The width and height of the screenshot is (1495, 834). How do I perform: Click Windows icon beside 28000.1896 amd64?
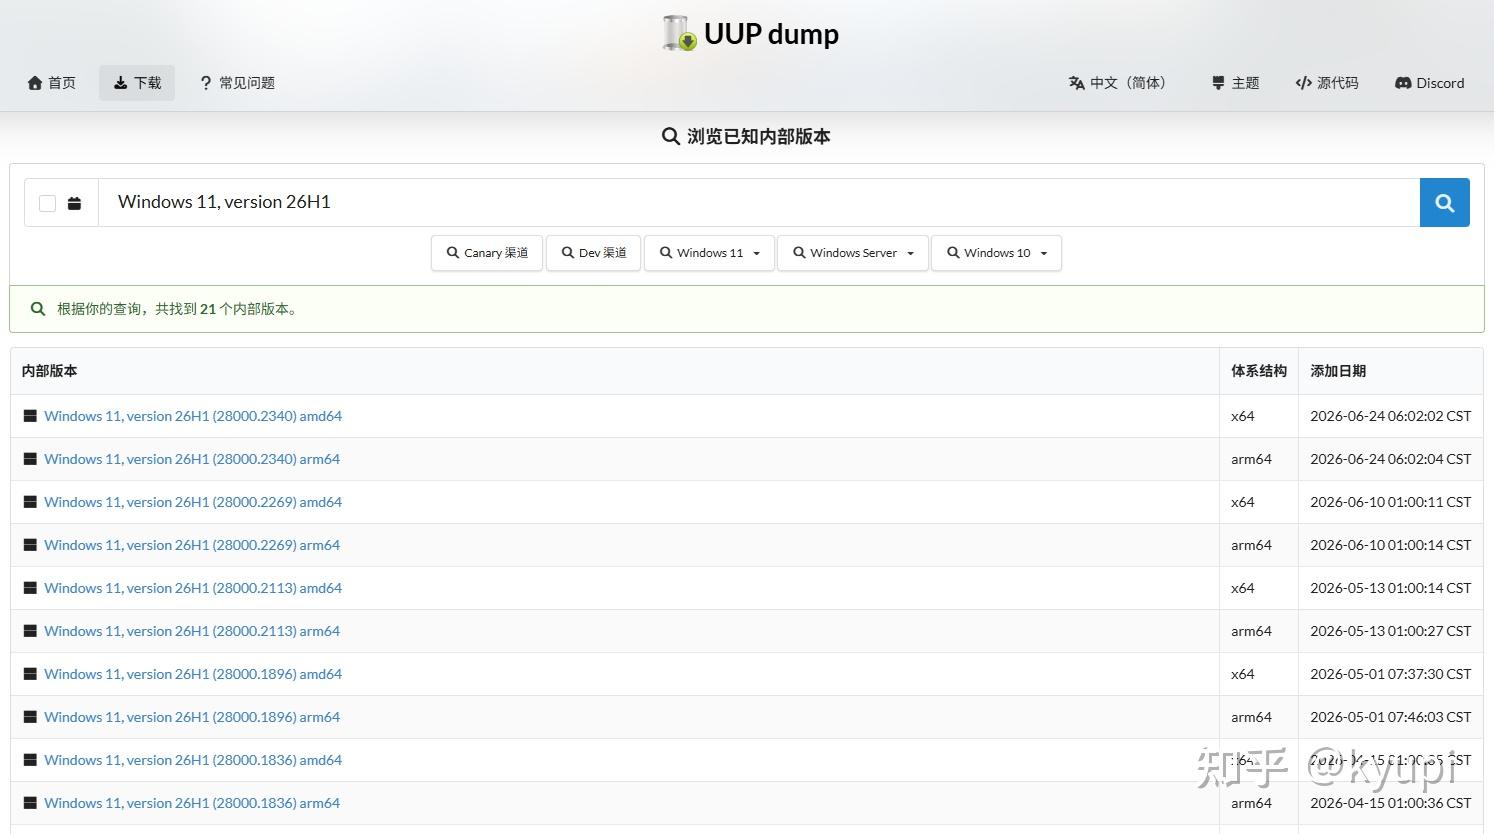coord(30,674)
